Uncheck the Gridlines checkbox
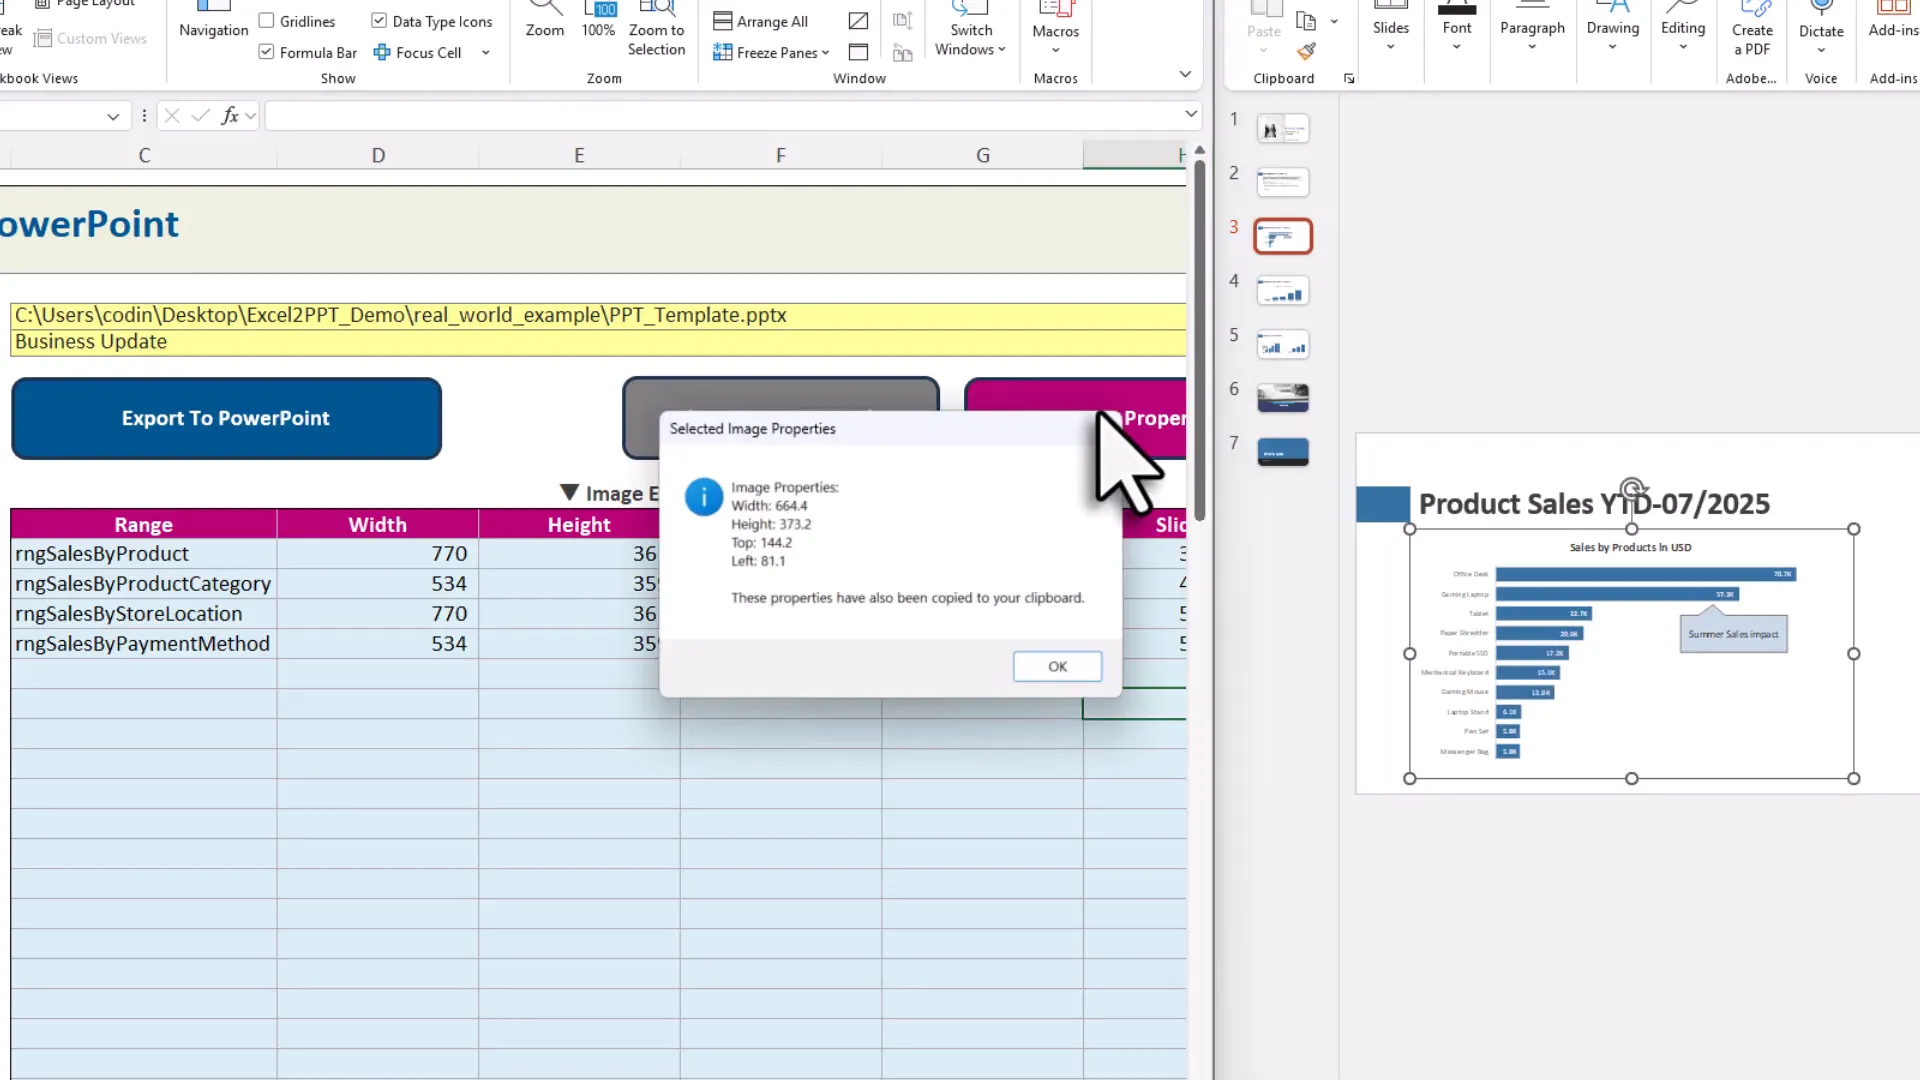 pos(266,19)
